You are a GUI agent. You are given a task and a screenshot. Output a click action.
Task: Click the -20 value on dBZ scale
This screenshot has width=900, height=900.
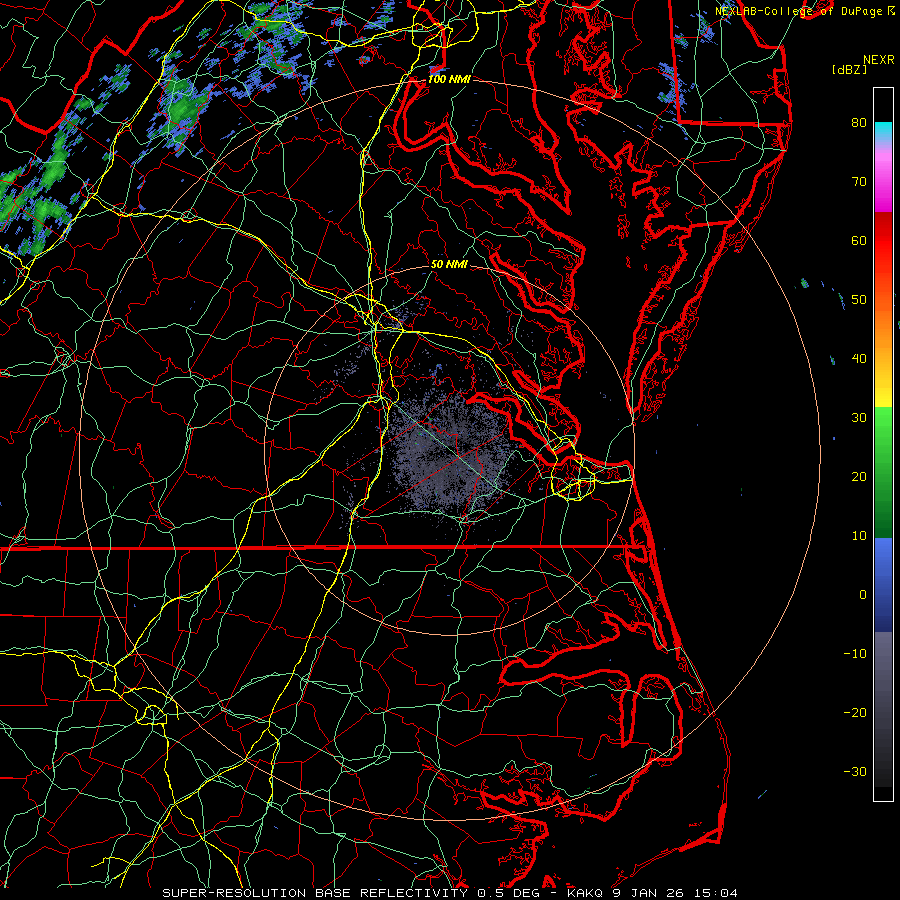[855, 713]
